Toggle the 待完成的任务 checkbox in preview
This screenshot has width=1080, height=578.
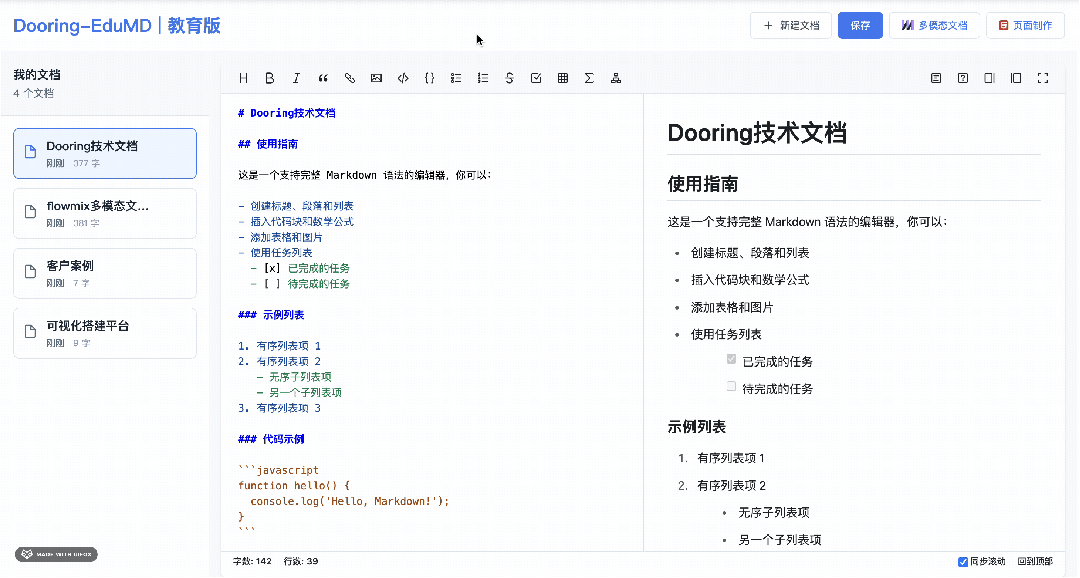(731, 386)
